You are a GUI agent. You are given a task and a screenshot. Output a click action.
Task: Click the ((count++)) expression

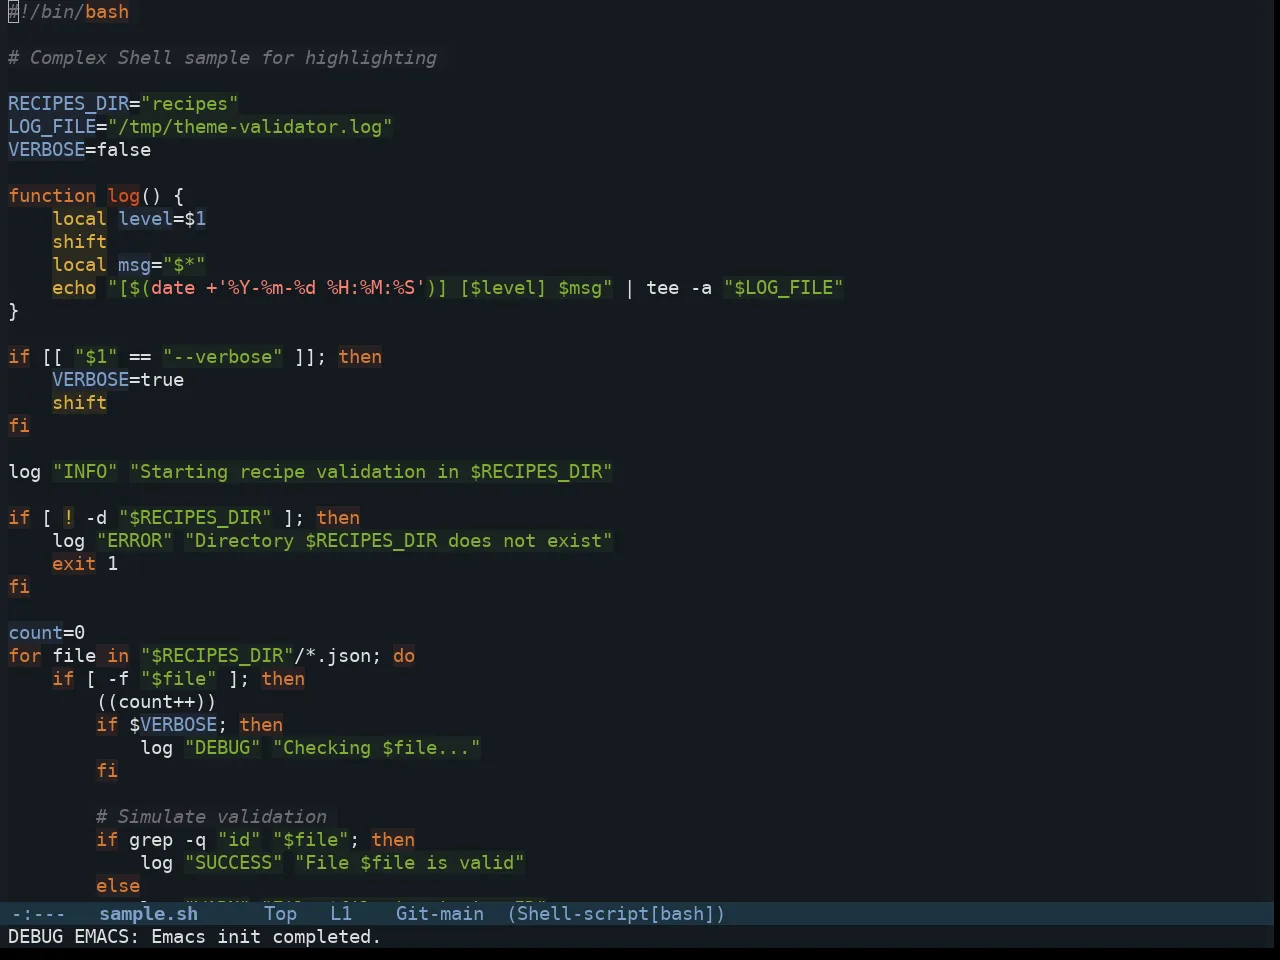click(x=156, y=702)
